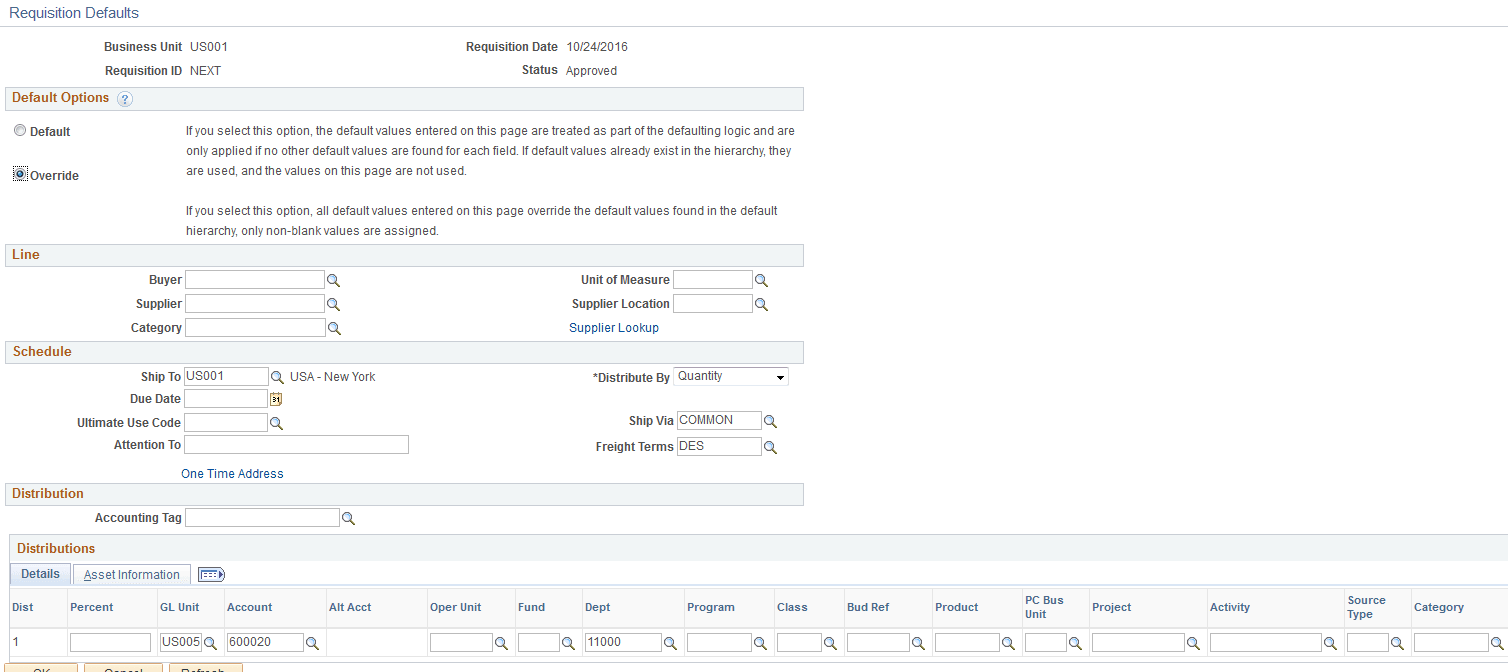The height and width of the screenshot is (672, 1508).
Task: Click the Supplier Lookup link
Action: tap(614, 327)
